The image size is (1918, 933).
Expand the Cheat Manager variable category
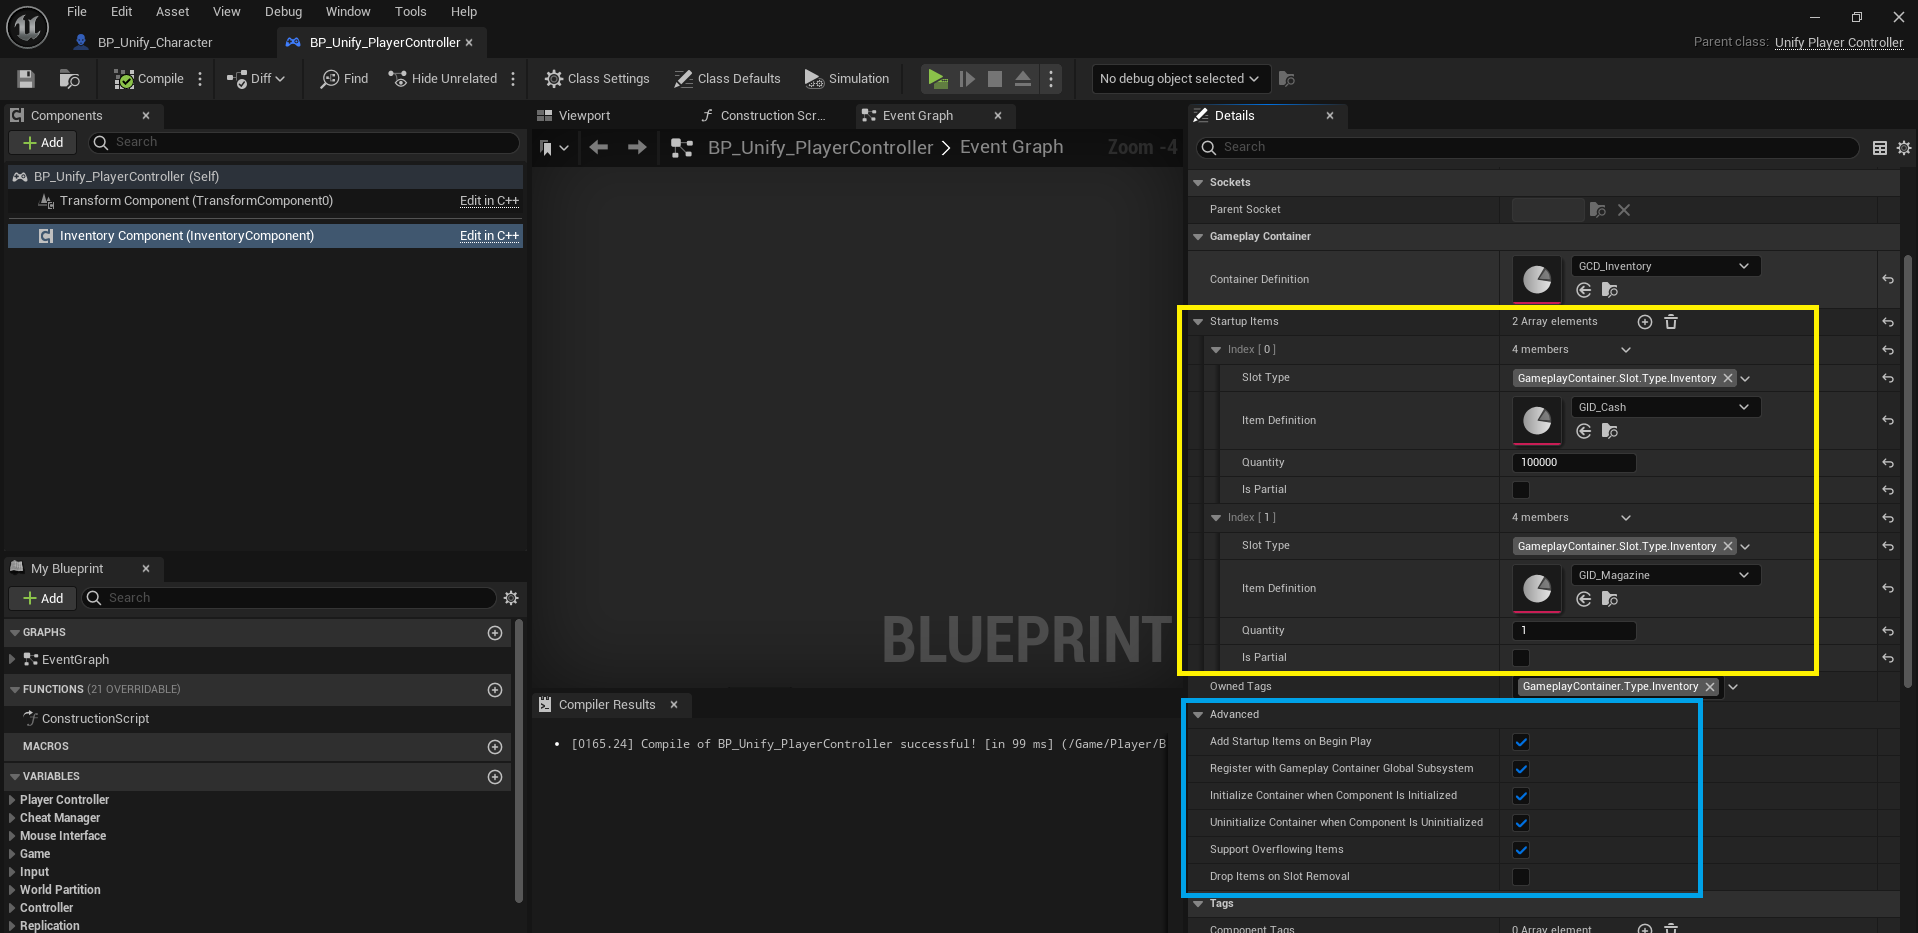click(12, 818)
